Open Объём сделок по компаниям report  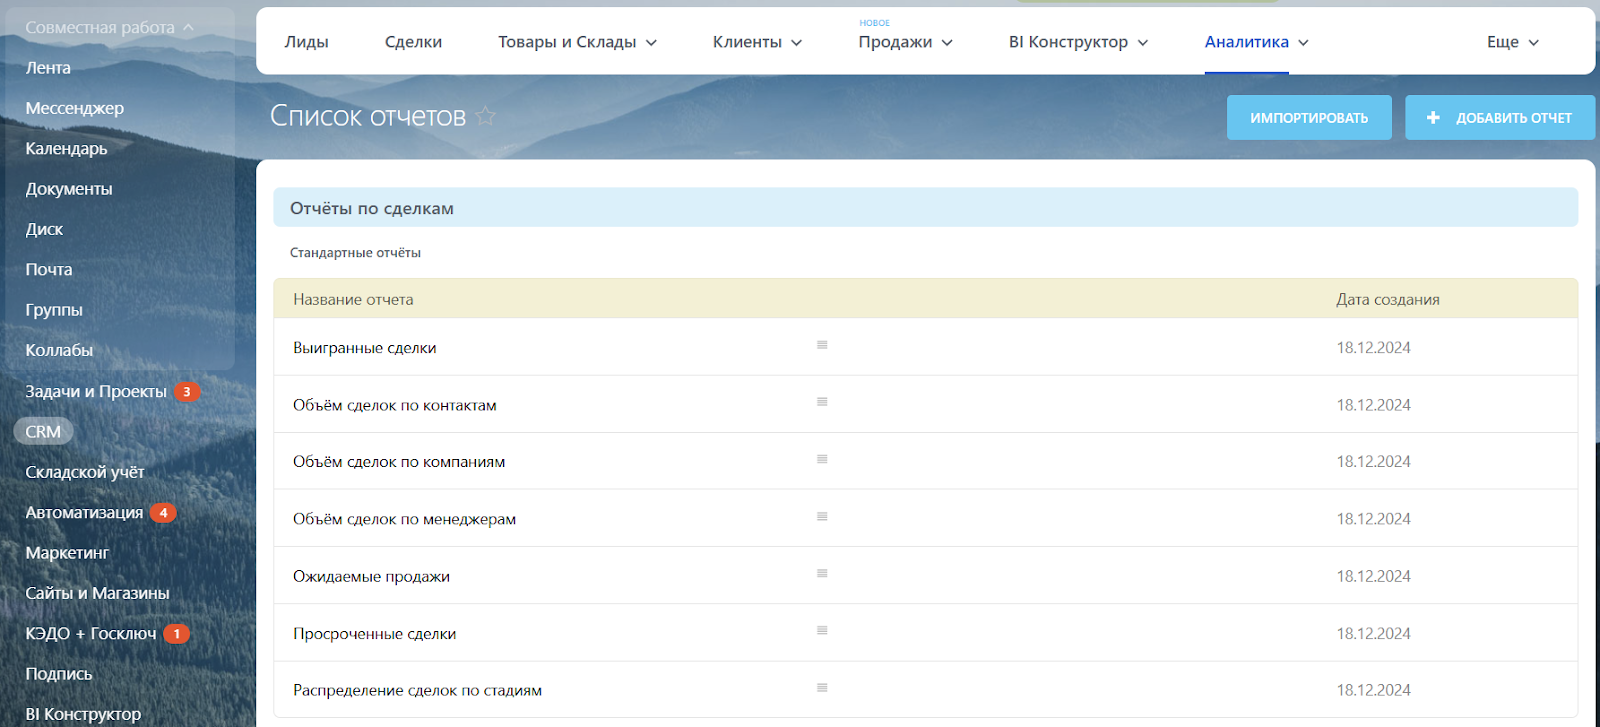(399, 462)
